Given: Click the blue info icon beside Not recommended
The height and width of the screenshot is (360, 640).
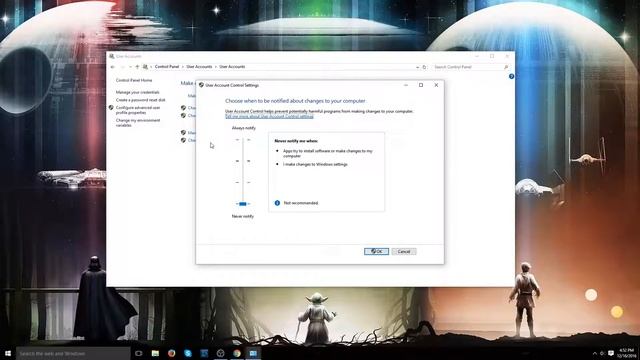Looking at the screenshot, I should pos(277,203).
